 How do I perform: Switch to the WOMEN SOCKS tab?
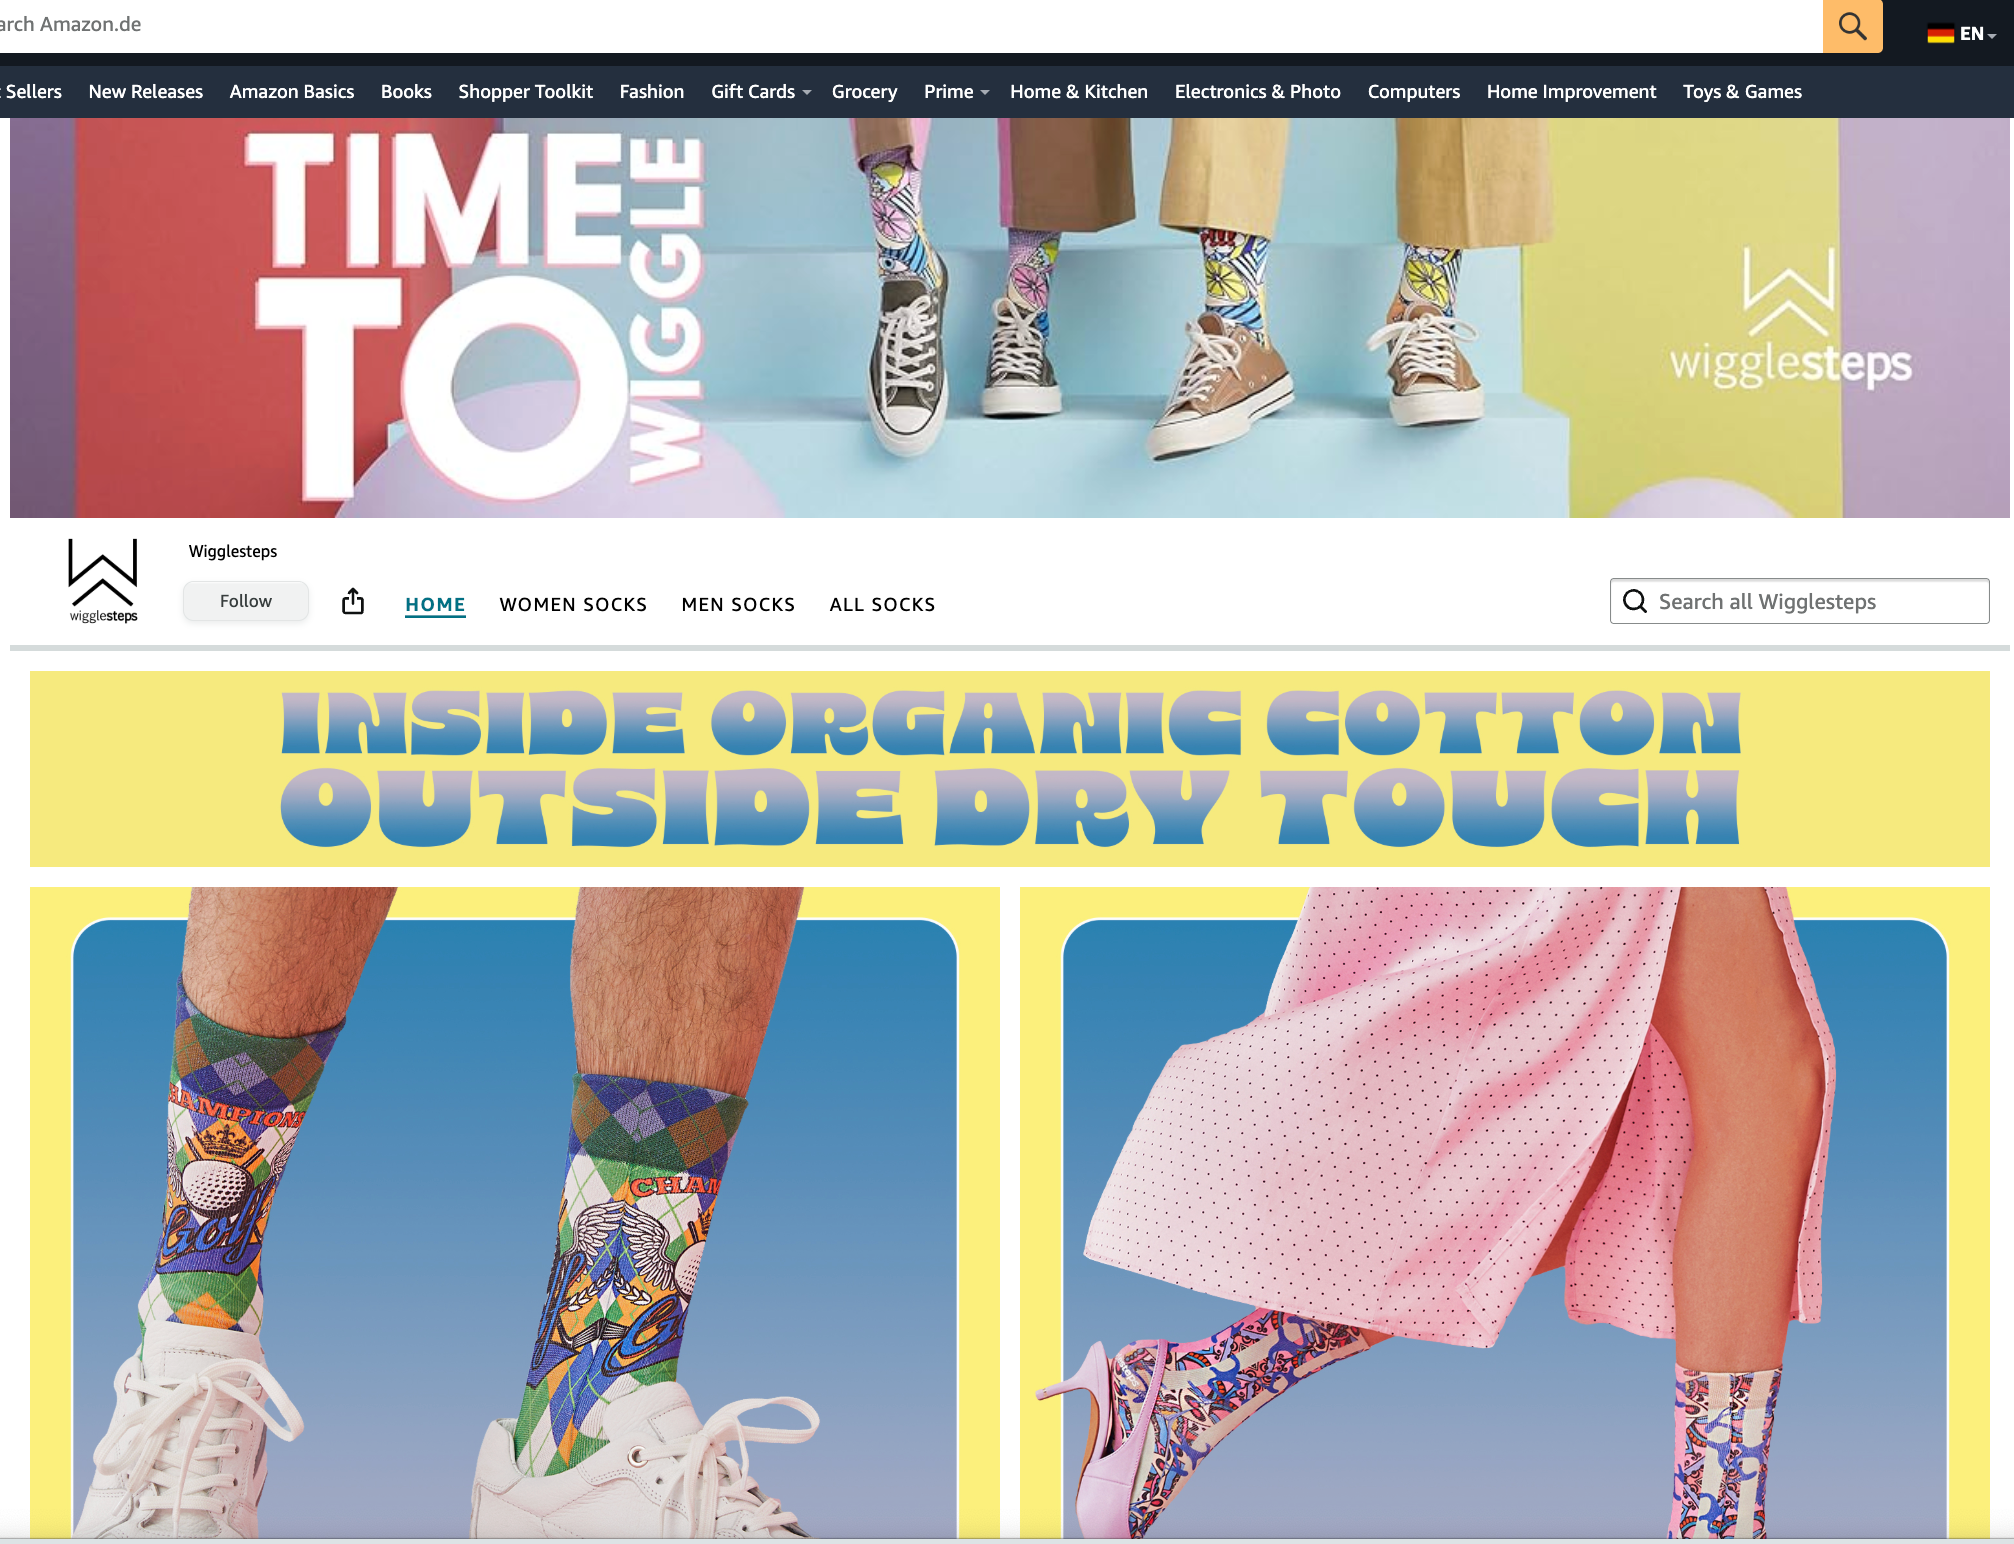pos(573,604)
